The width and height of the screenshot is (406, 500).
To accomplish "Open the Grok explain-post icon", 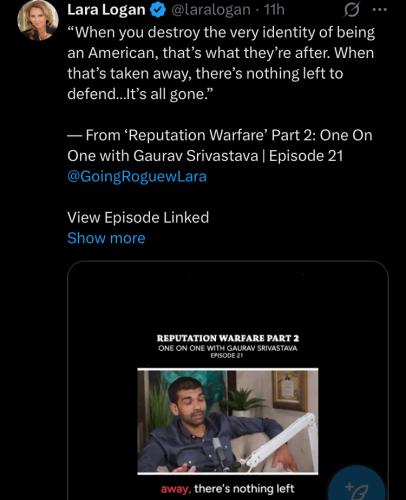I will coord(351,11).
